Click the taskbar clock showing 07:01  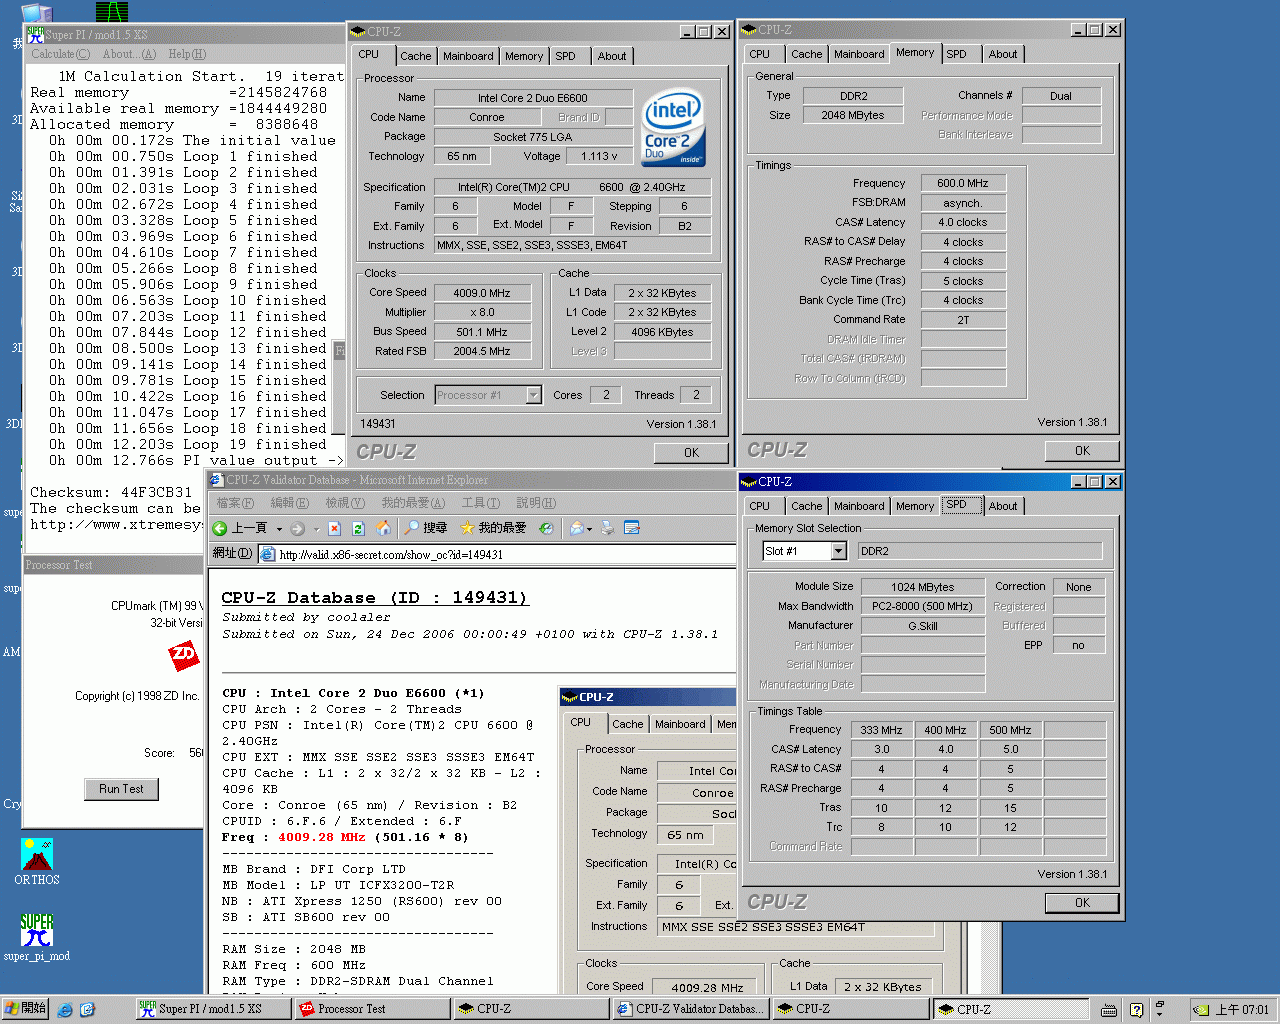(x=1242, y=1010)
